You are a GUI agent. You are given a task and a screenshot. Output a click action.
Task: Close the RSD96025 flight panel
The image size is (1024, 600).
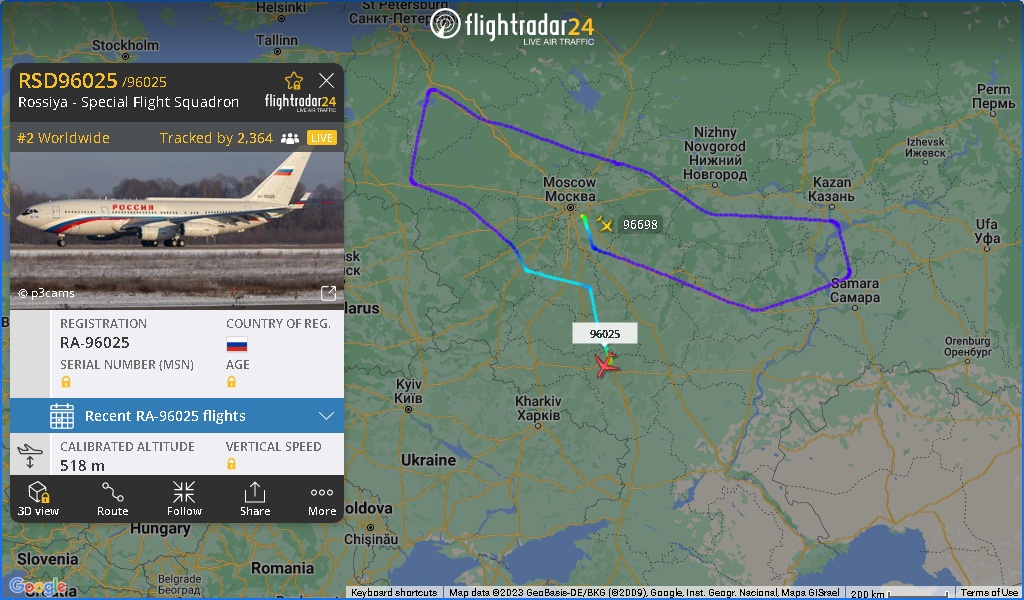327,80
